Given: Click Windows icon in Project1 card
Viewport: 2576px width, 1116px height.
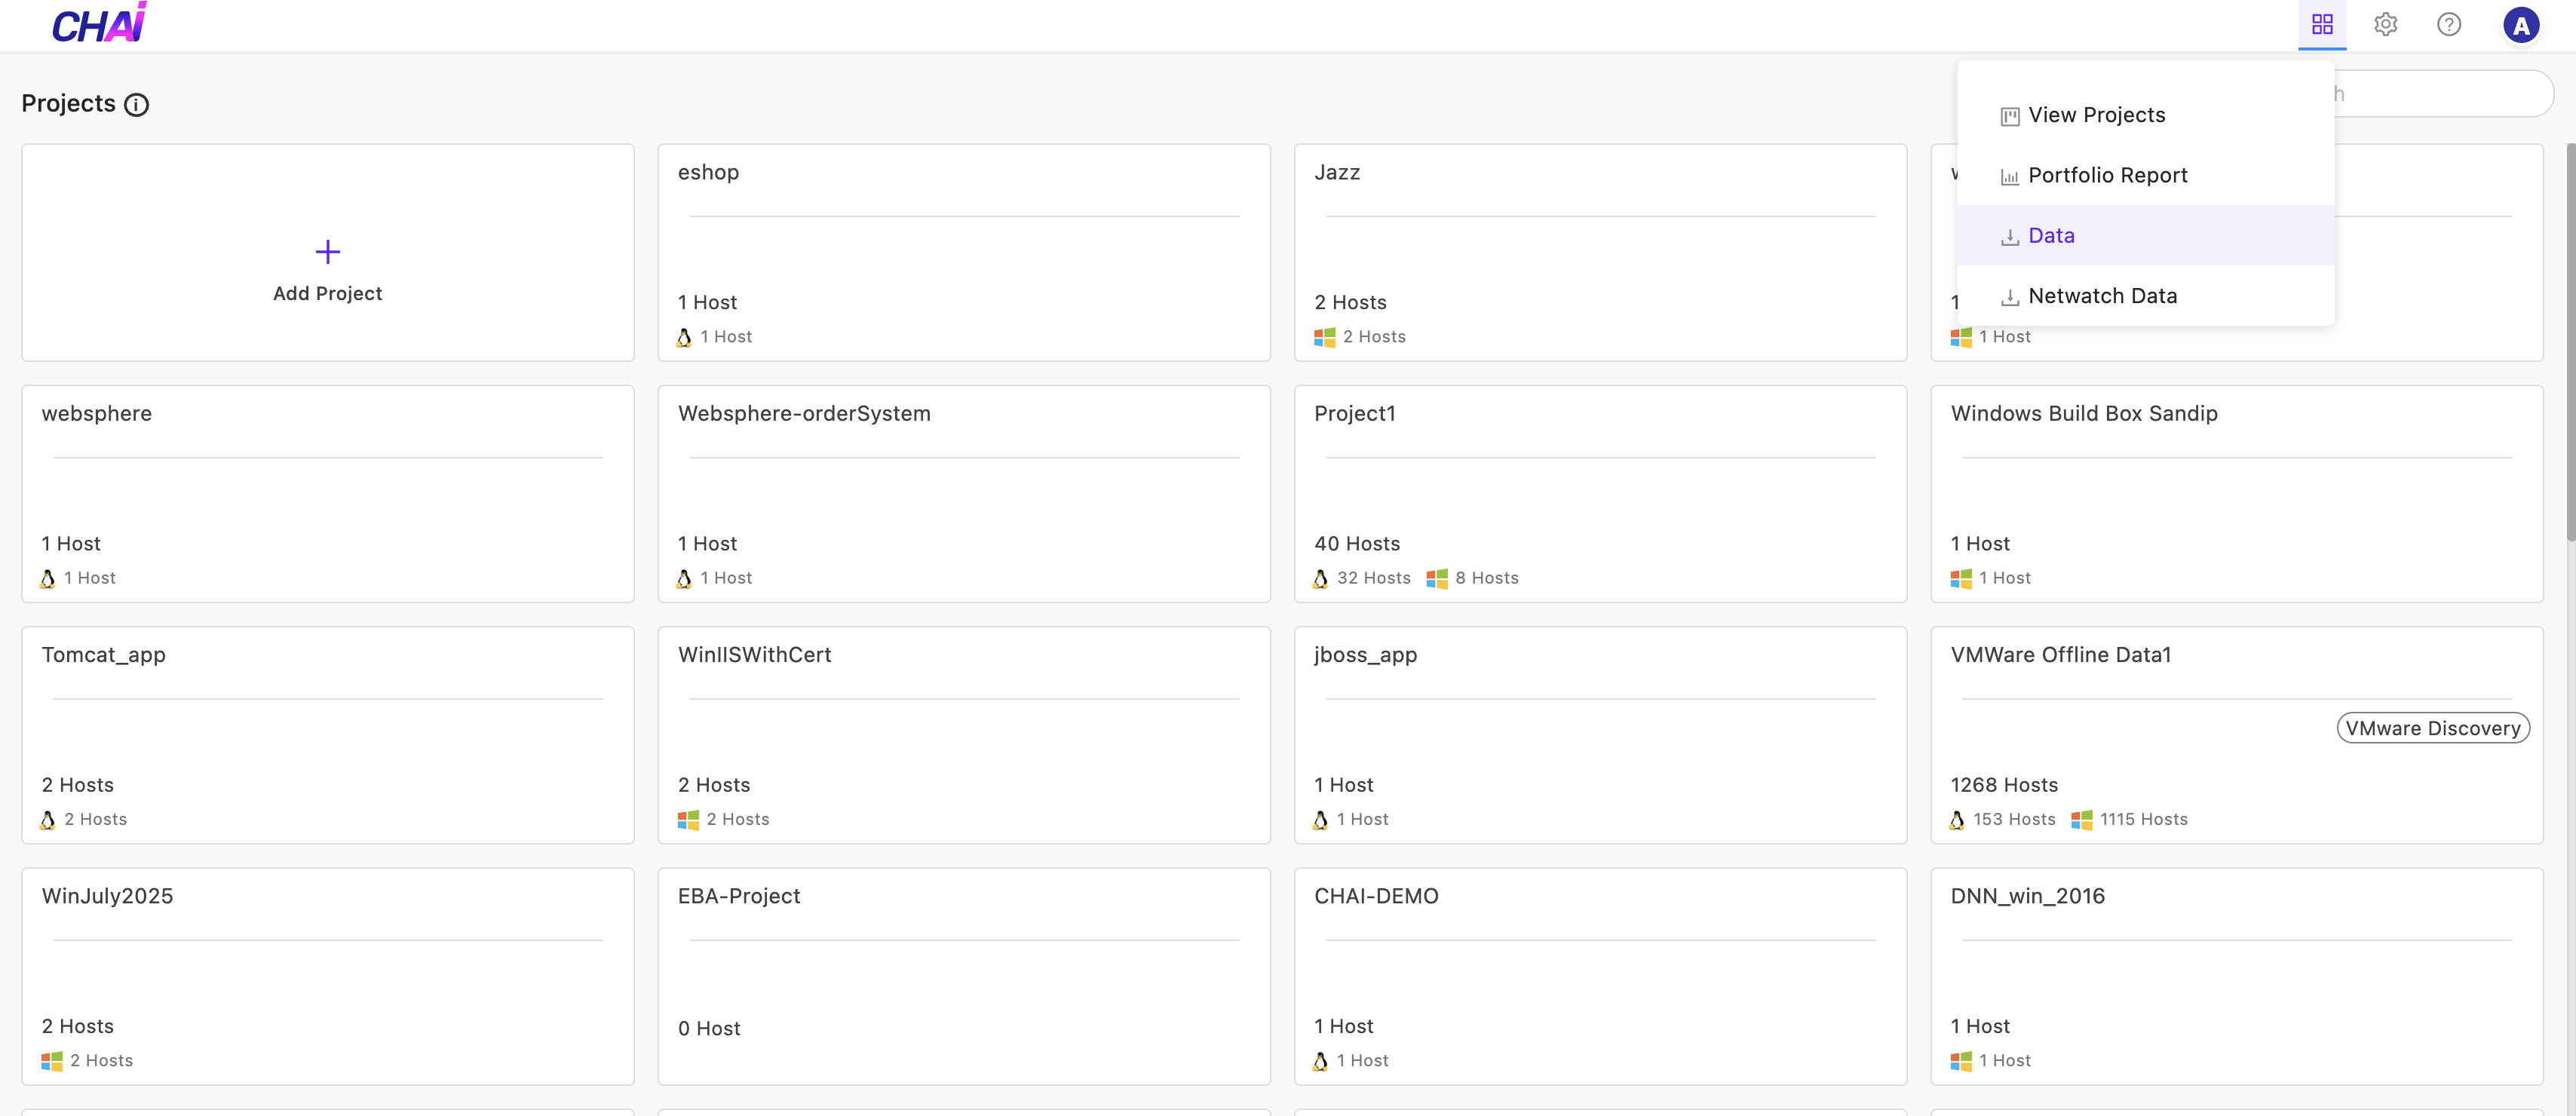Looking at the screenshot, I should coord(1437,578).
